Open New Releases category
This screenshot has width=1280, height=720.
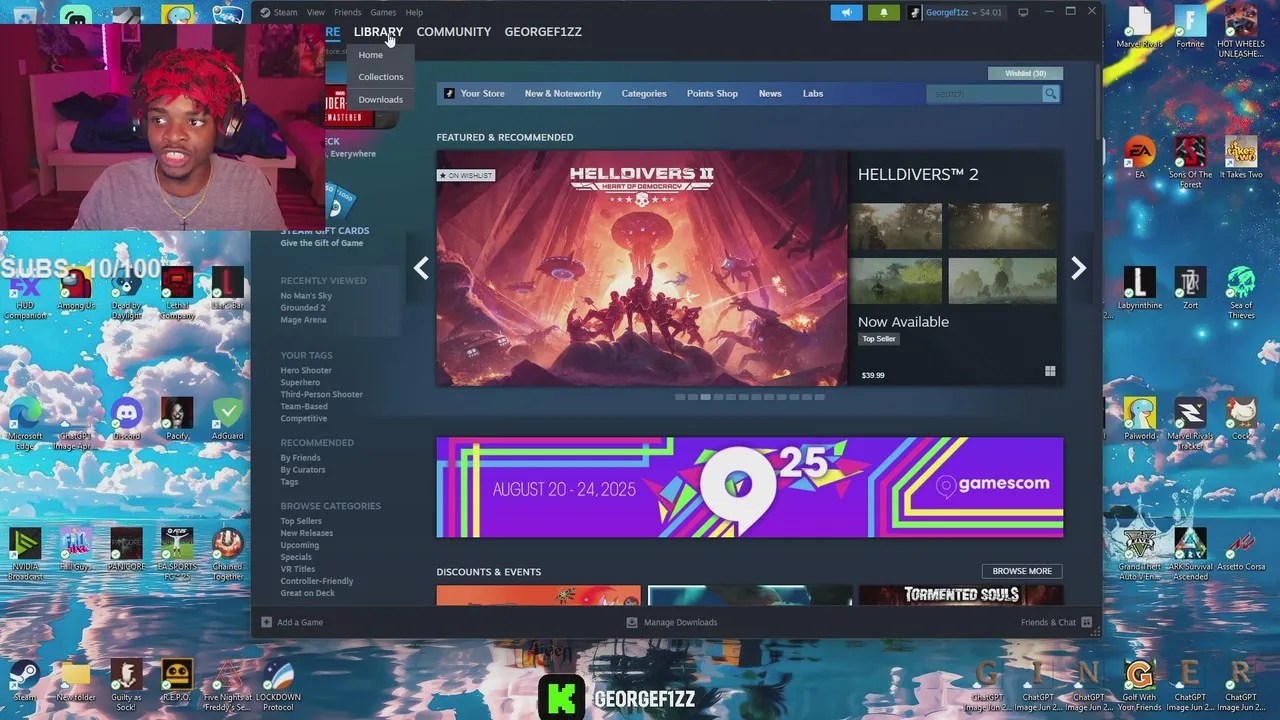(x=307, y=533)
